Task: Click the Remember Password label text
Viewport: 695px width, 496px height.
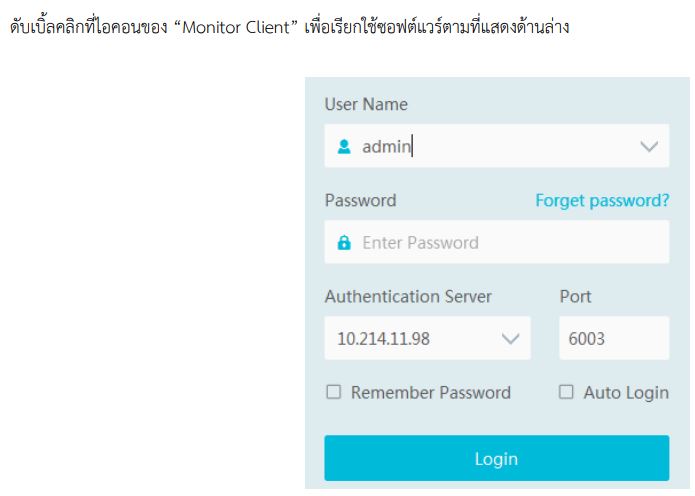Action: pyautogui.click(x=430, y=393)
